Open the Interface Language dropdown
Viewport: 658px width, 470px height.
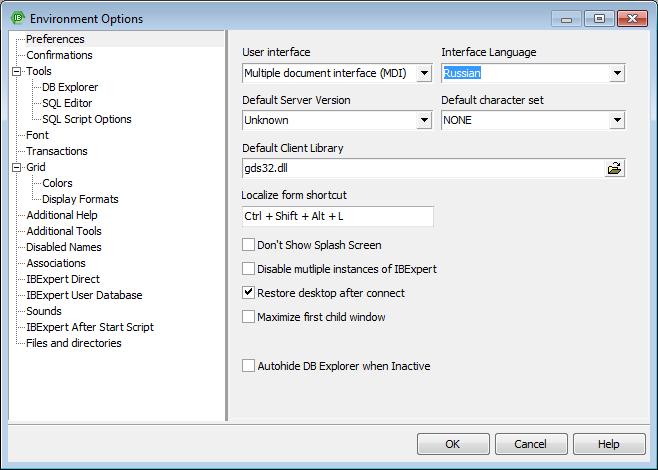tap(617, 73)
